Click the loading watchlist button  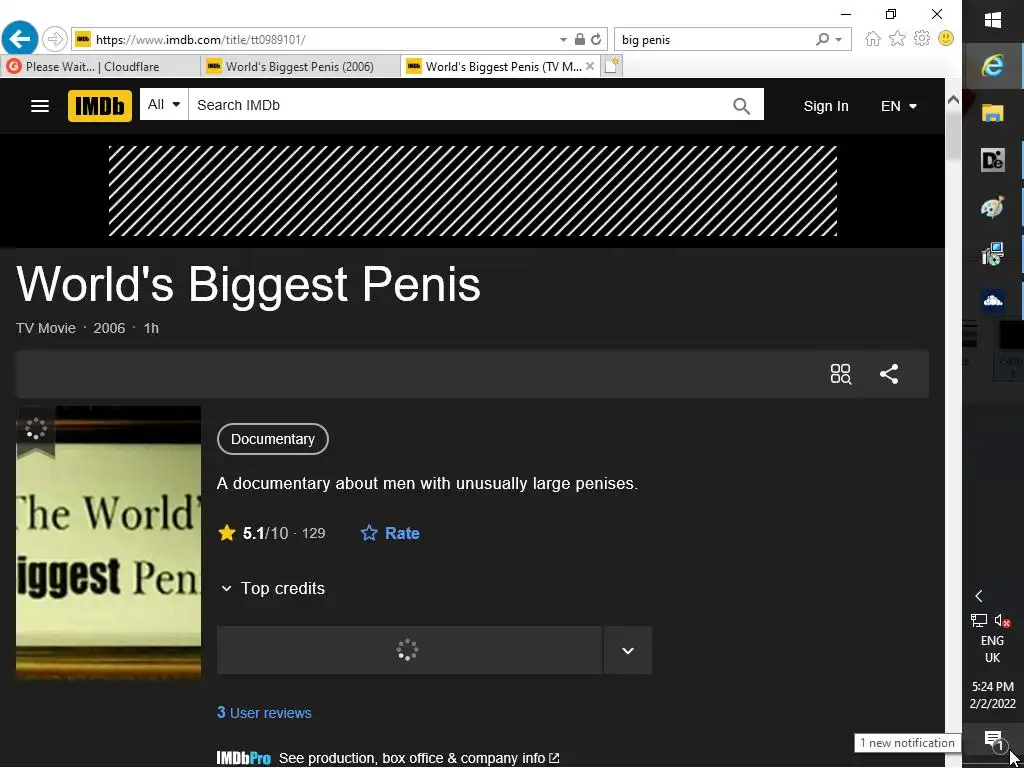(x=409, y=650)
